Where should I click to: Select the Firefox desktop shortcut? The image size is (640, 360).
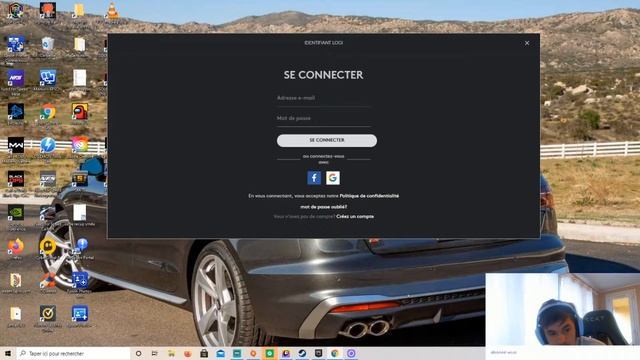(x=16, y=247)
